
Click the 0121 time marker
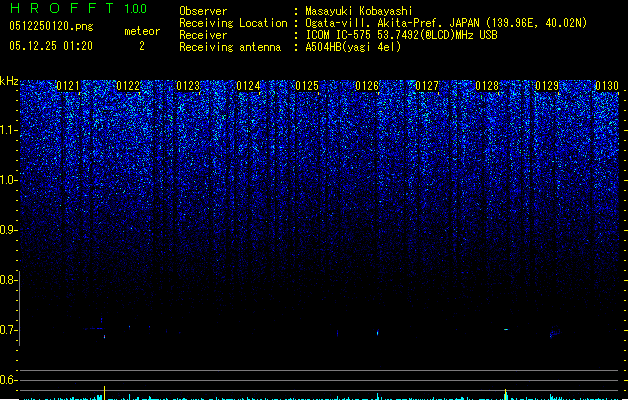tap(68, 86)
